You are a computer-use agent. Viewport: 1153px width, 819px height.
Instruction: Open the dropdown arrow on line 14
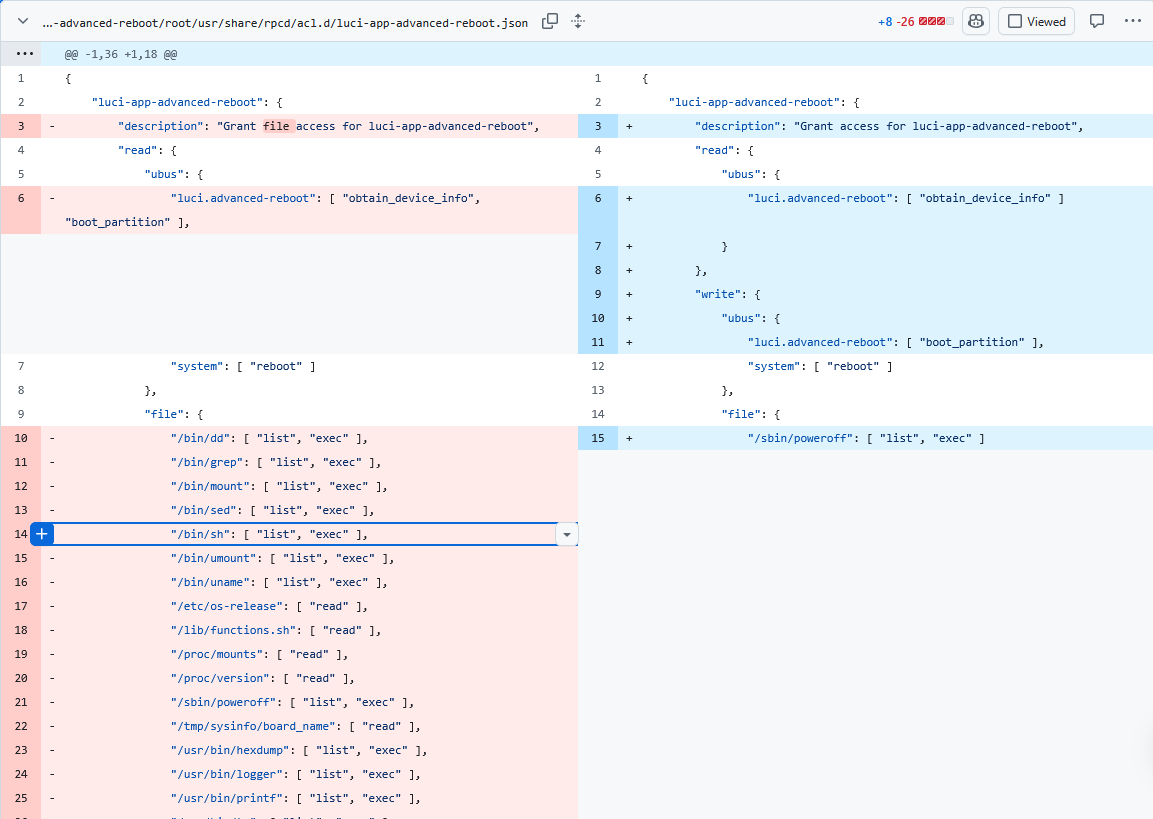tap(566, 534)
